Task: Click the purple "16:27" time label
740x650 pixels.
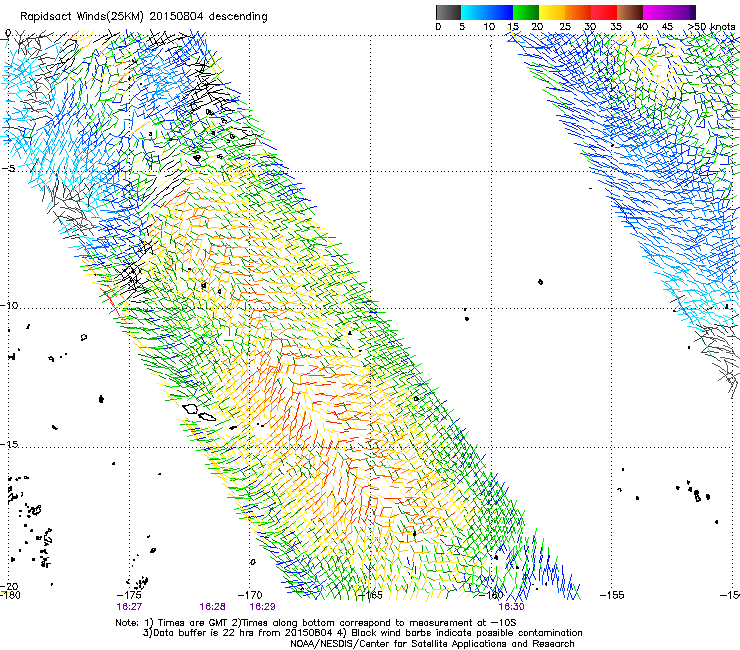Action: click(x=129, y=607)
